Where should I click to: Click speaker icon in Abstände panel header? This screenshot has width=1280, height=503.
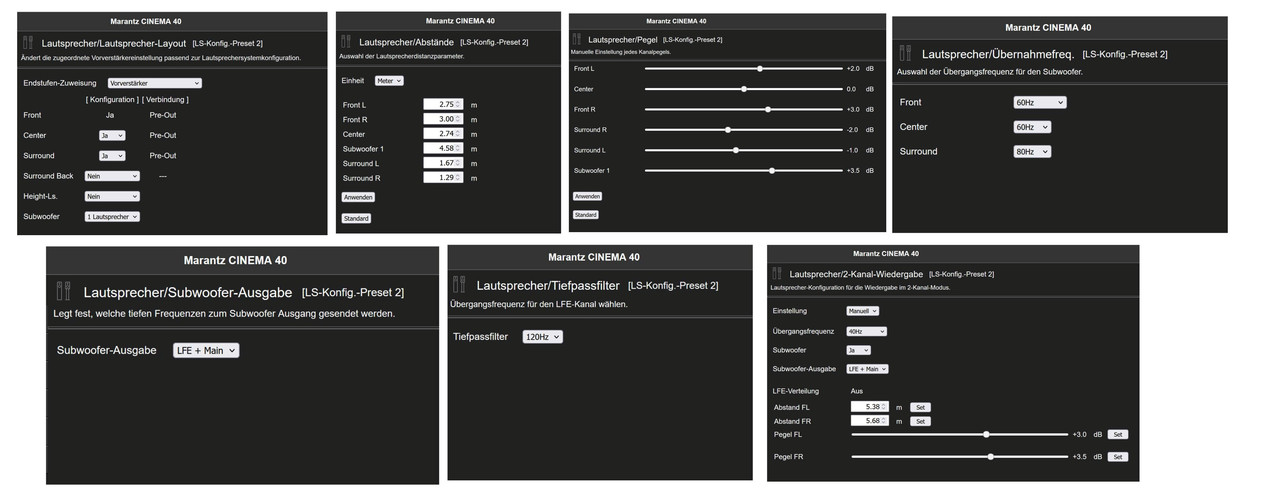point(347,42)
